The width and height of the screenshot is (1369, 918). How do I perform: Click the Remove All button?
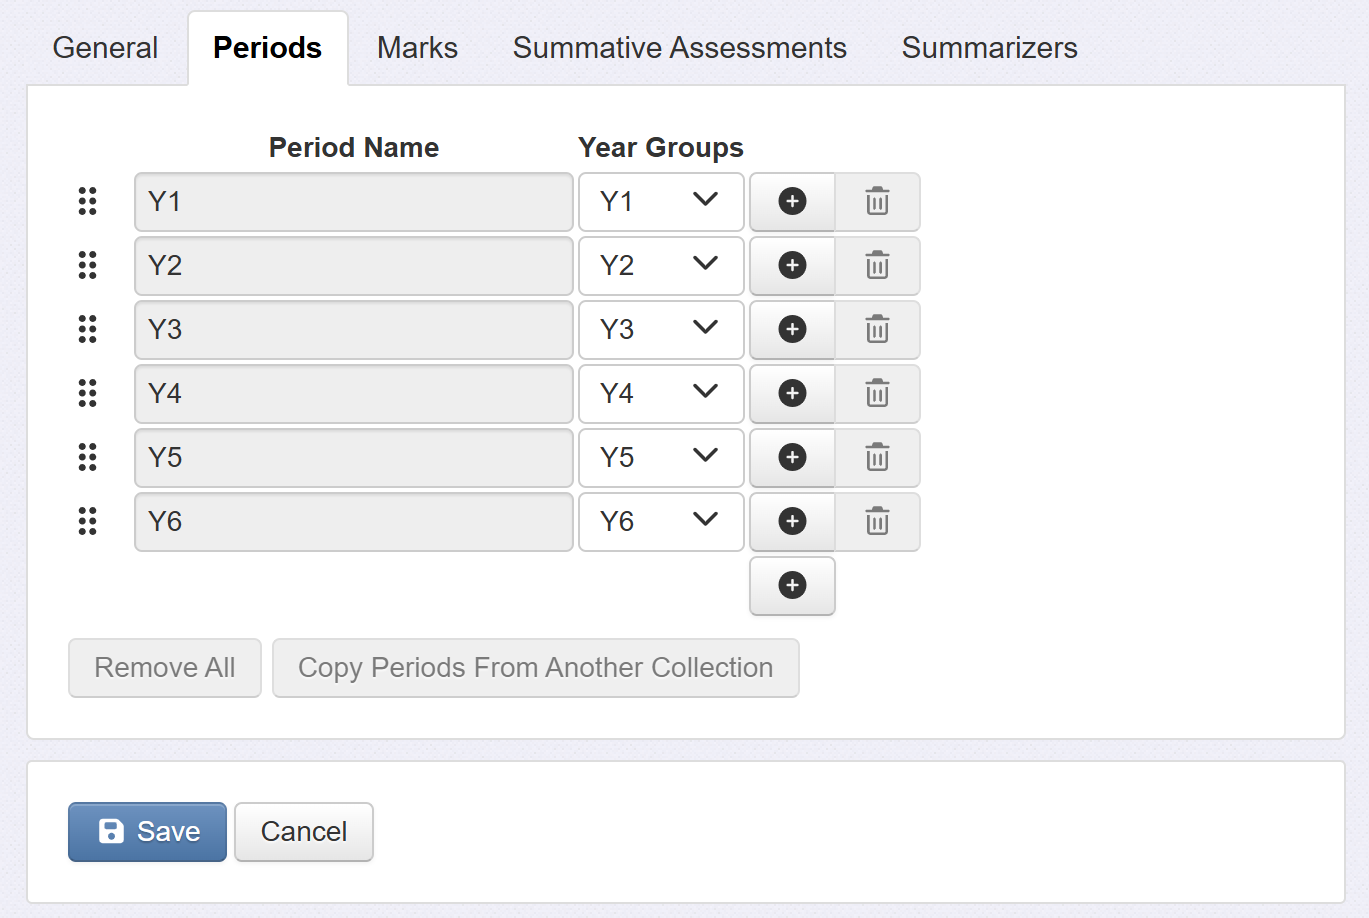click(164, 668)
